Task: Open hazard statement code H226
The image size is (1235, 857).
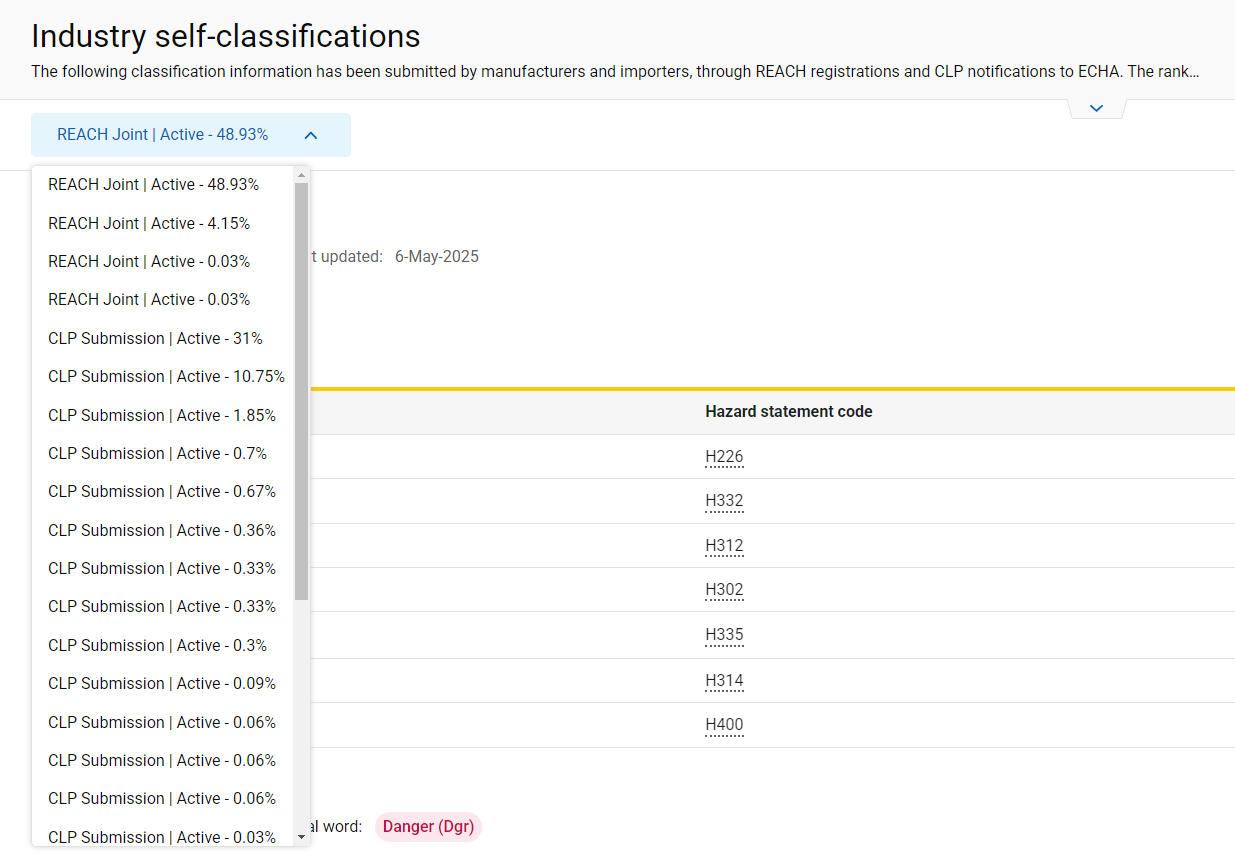Action: (x=724, y=457)
